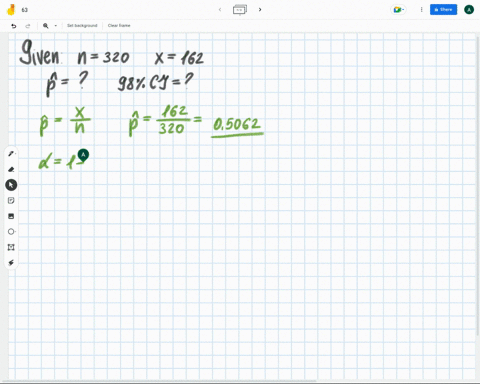Open the Google Meet call menu
Viewport: 480px width, 384px height.
pyautogui.click(x=398, y=10)
